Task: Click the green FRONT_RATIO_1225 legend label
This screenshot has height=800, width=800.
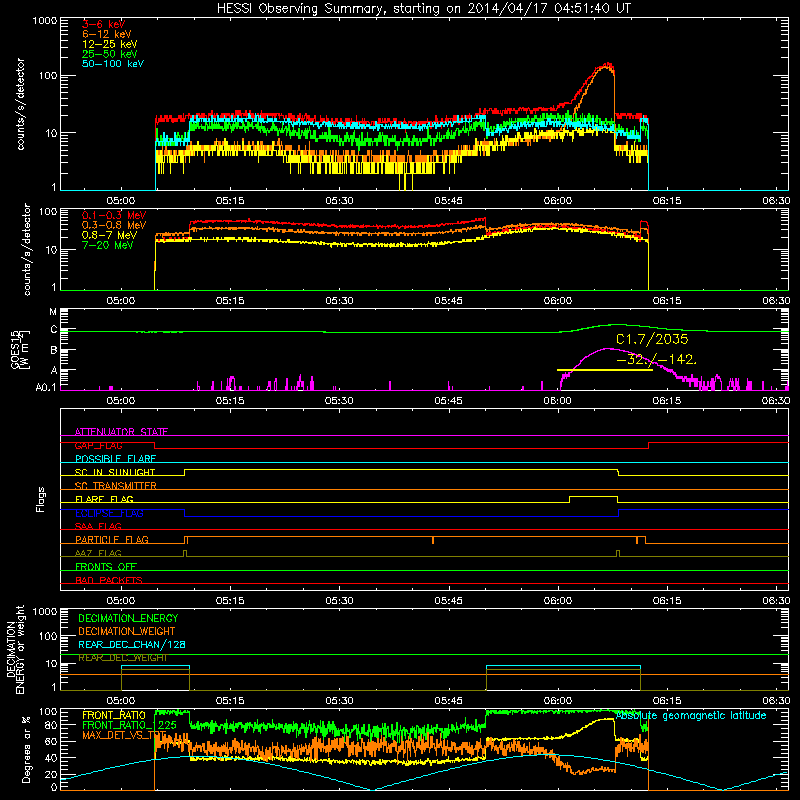Action: (x=129, y=725)
